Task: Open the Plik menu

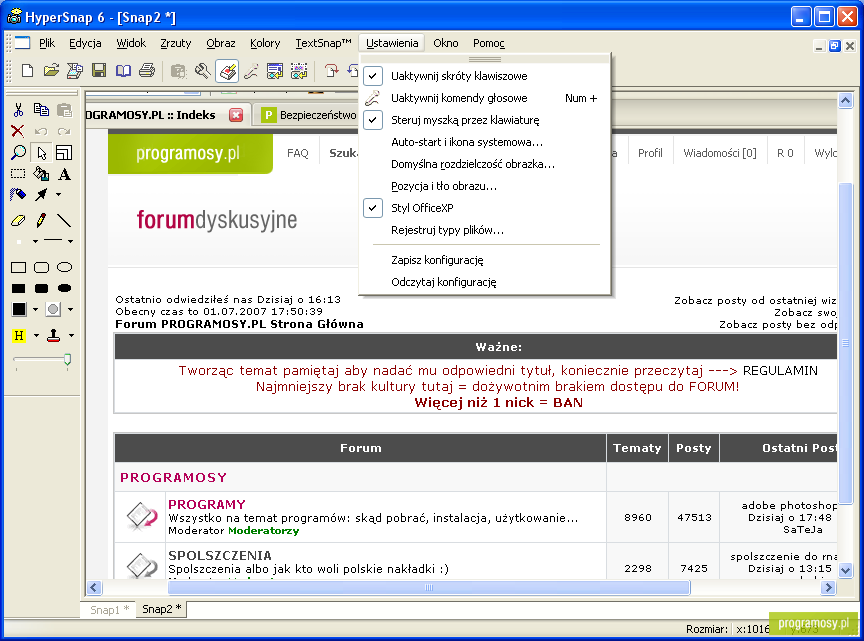Action: 47,43
